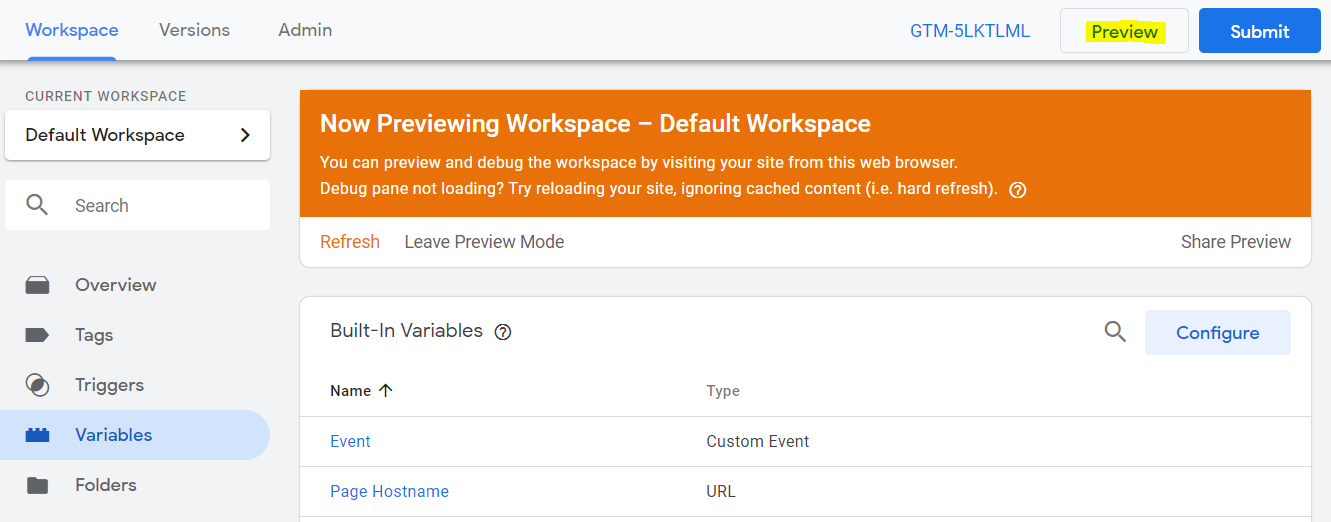
Task: Expand the Default Workspace selector
Action: (x=137, y=135)
